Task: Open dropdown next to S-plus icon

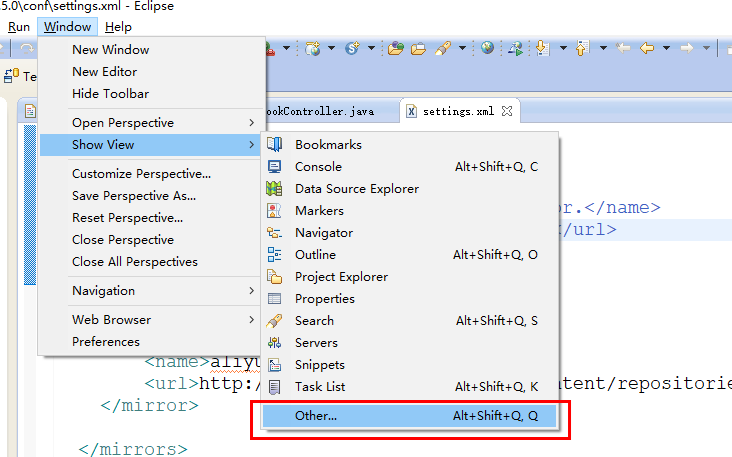Action: [372, 48]
